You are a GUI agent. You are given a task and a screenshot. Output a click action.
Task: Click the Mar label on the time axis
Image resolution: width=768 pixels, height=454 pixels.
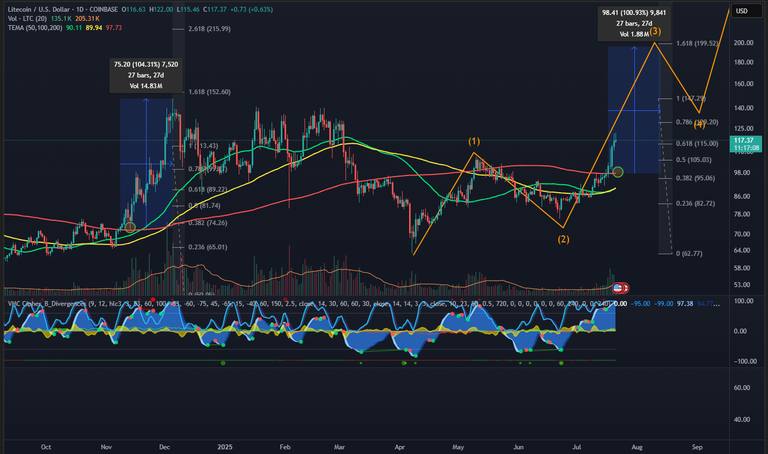click(339, 447)
